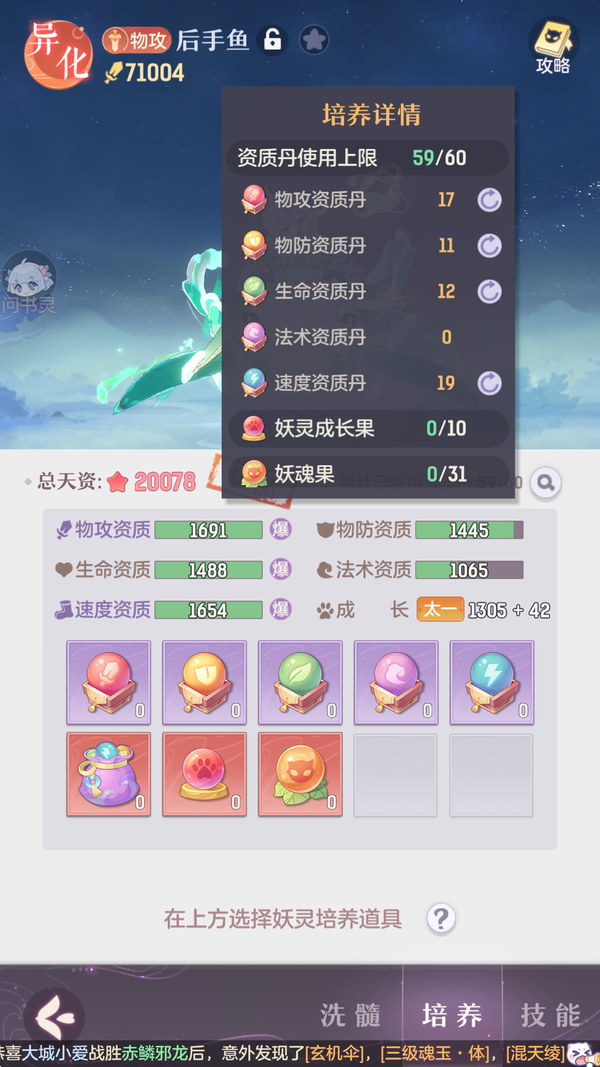Click the 物防资质 progress bar
This screenshot has width=600, height=1067.
tap(469, 530)
